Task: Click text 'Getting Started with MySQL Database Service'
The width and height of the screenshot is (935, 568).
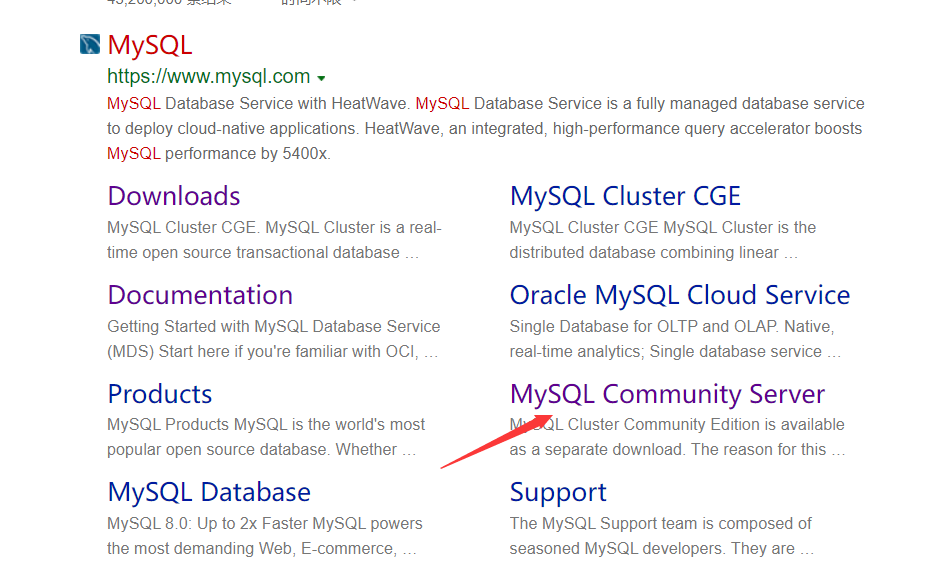Action: pyautogui.click(x=274, y=327)
